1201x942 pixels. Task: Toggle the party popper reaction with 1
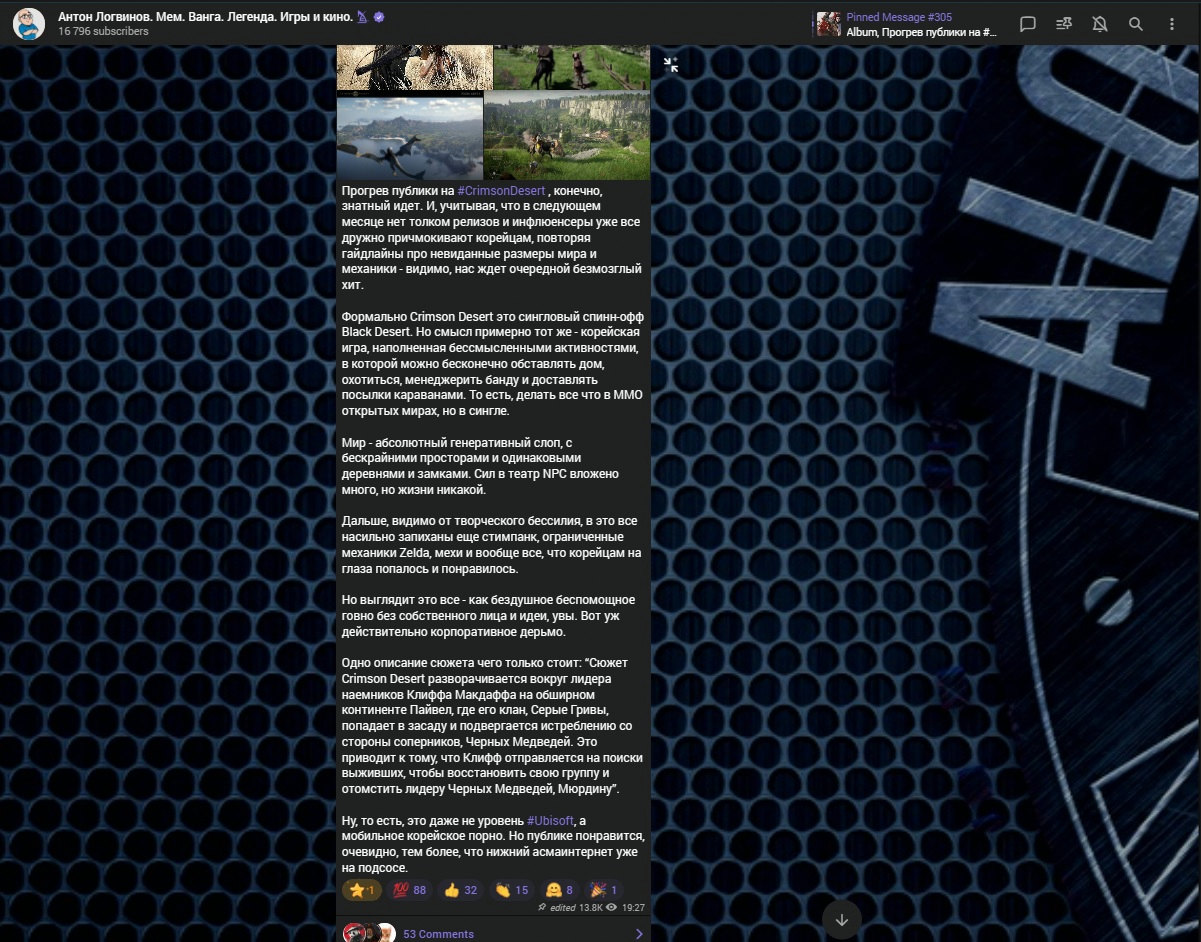tap(604, 890)
